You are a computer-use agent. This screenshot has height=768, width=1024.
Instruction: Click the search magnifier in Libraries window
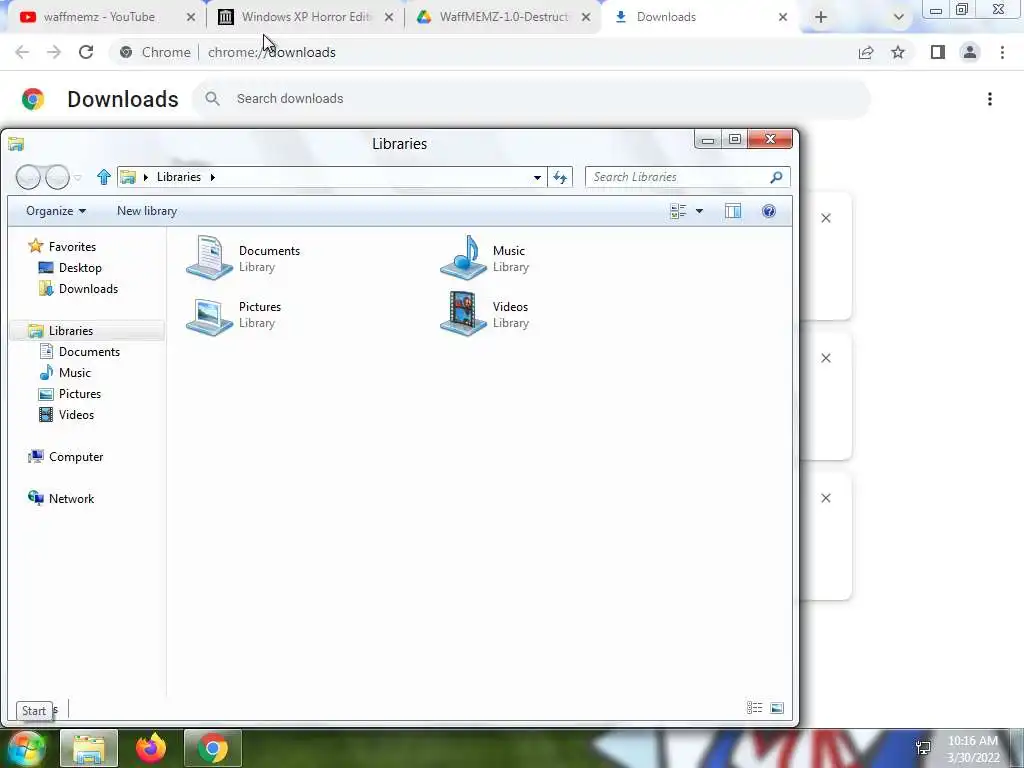[x=776, y=177]
